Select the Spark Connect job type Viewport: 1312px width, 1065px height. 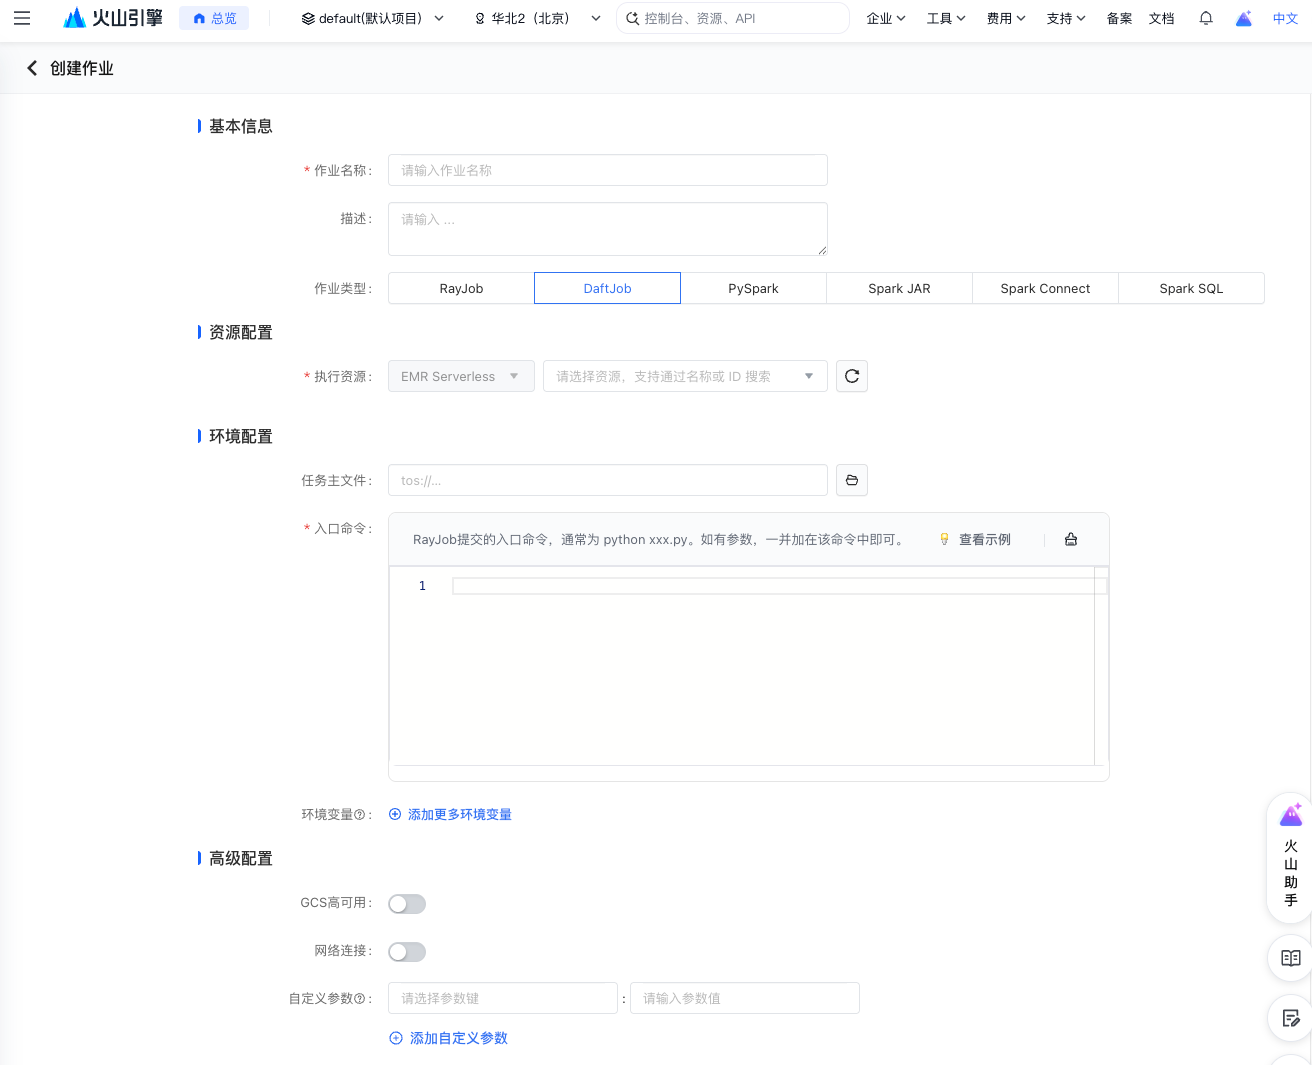tap(1045, 288)
